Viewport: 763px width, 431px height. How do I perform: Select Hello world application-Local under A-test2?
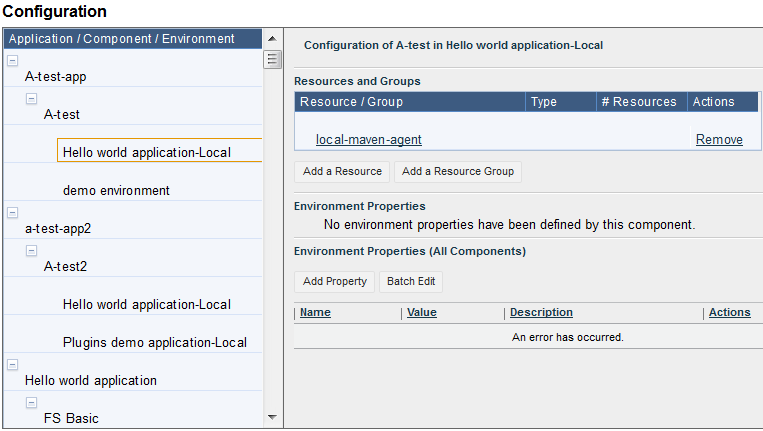[146, 304]
